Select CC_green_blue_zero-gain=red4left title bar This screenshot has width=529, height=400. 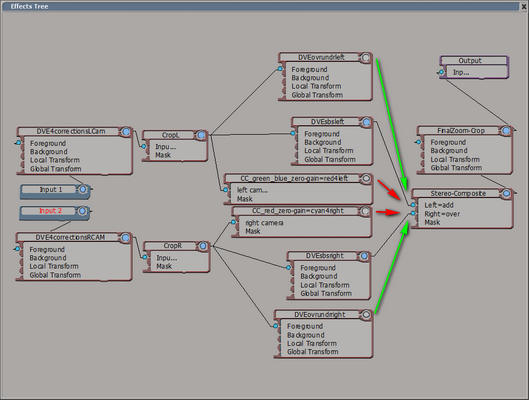coord(293,178)
